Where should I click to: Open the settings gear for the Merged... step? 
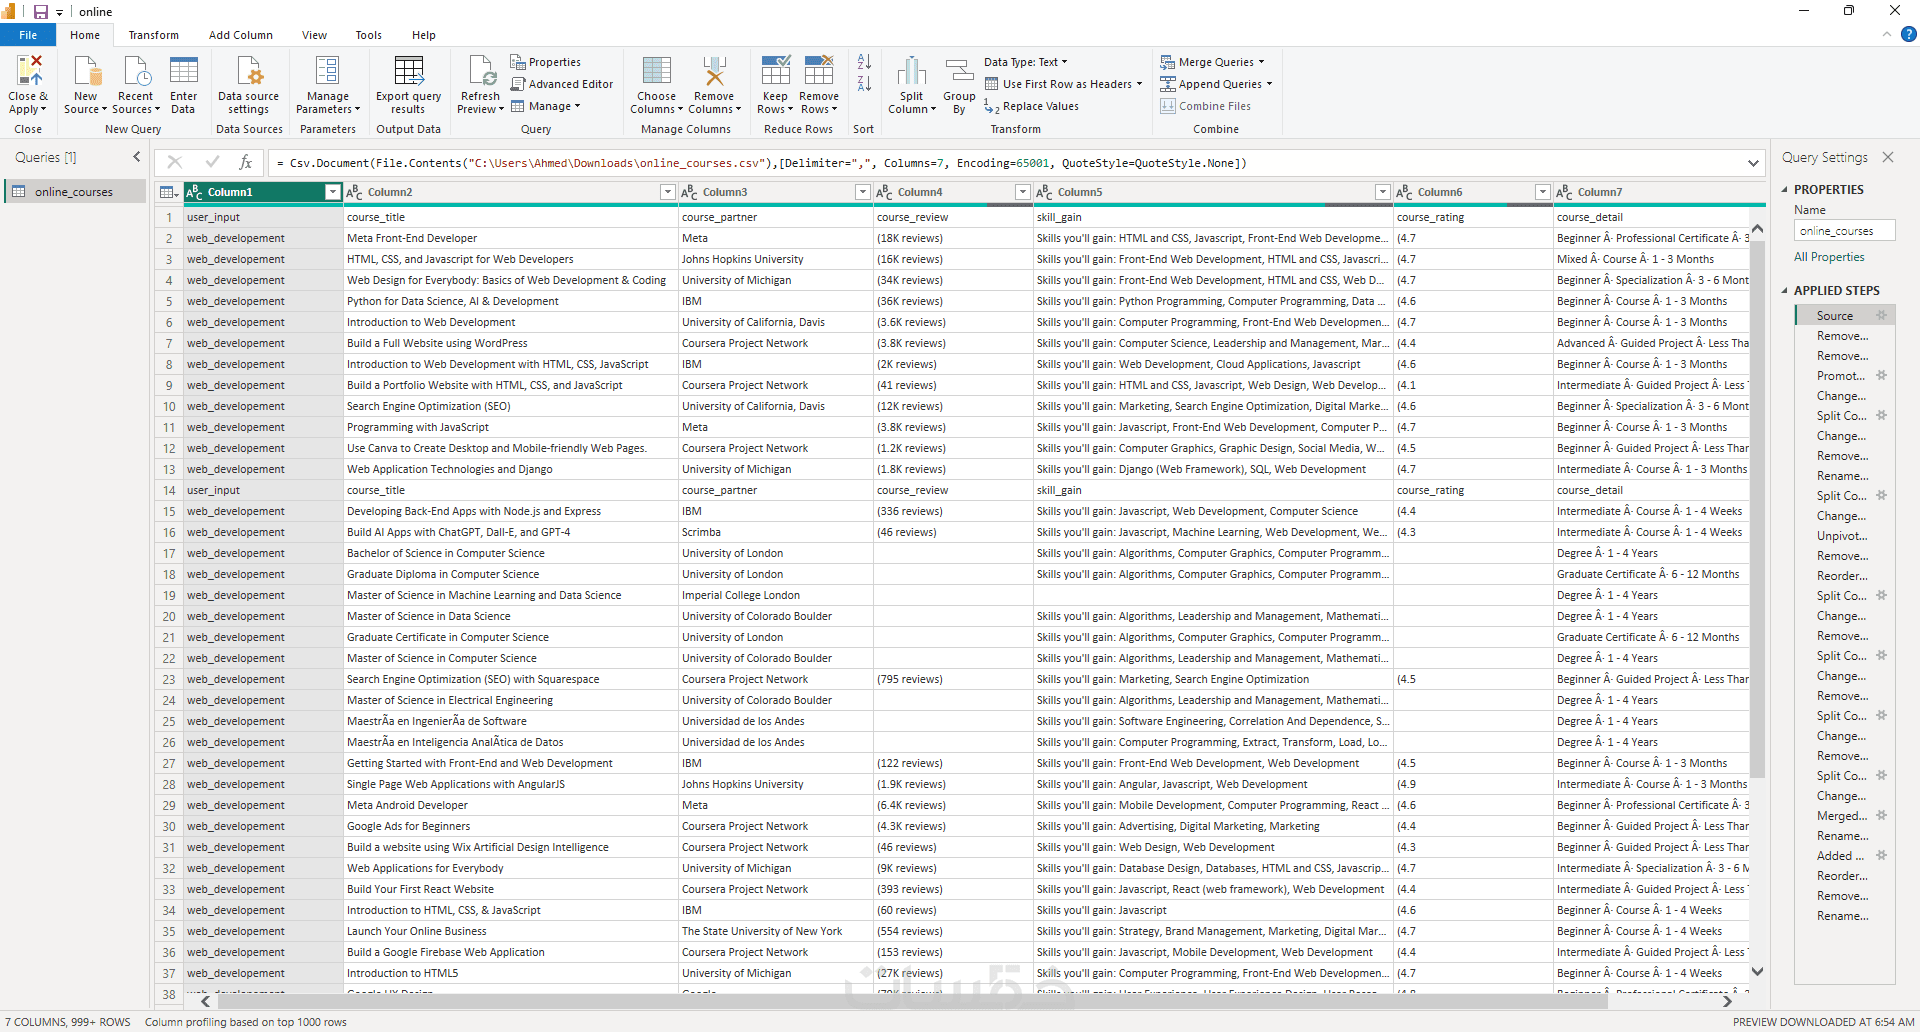click(1881, 816)
